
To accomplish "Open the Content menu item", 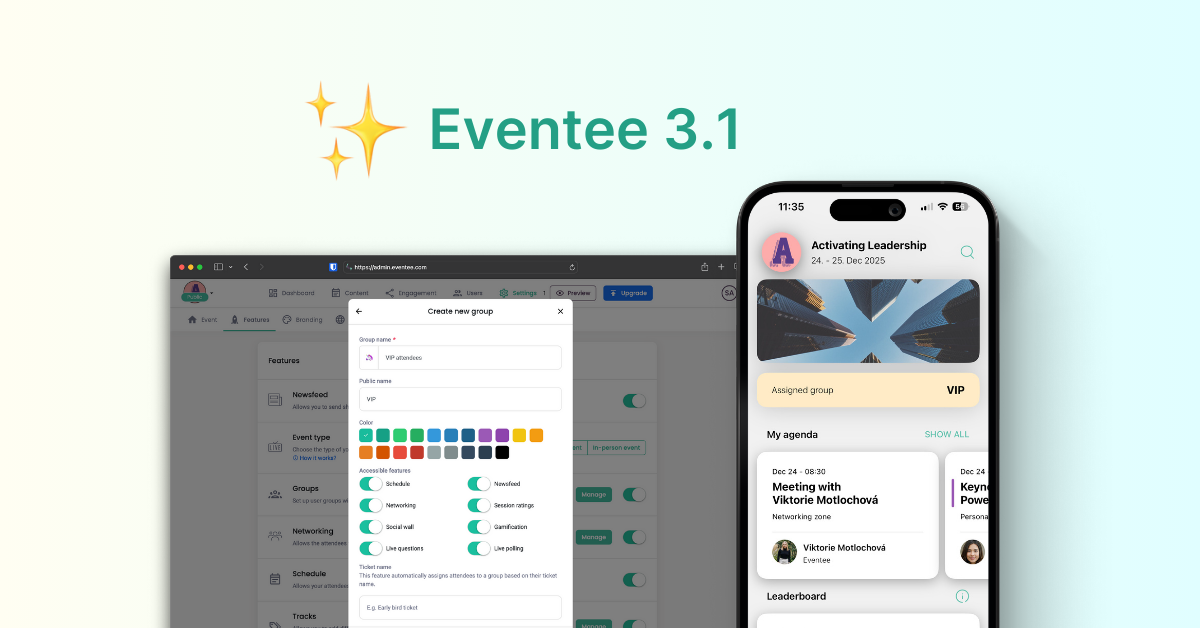I will point(350,293).
